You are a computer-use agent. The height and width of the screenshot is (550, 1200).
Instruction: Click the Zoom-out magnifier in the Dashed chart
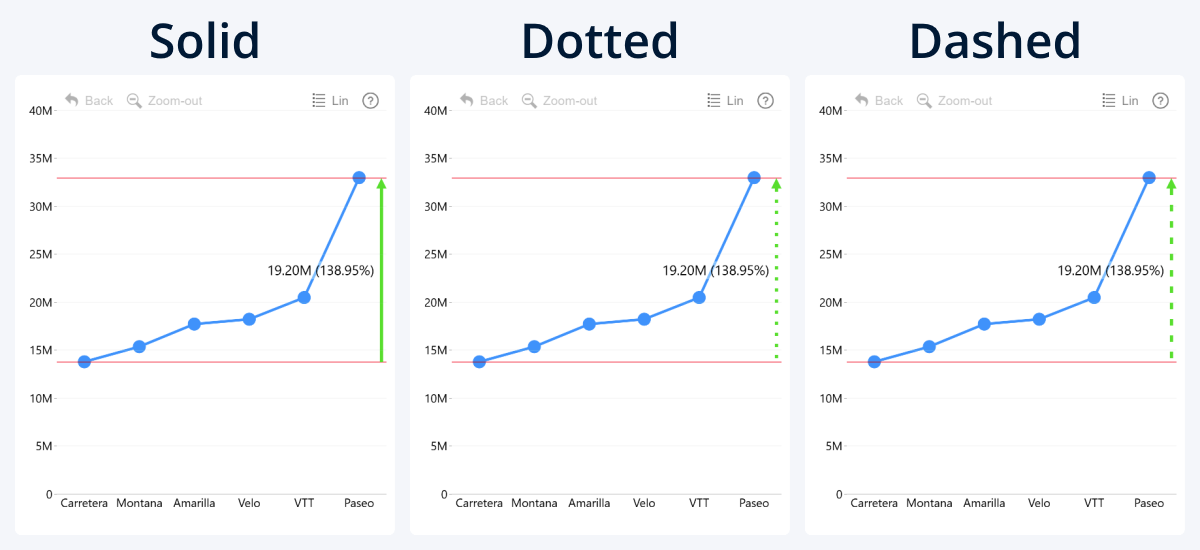pyautogui.click(x=924, y=100)
